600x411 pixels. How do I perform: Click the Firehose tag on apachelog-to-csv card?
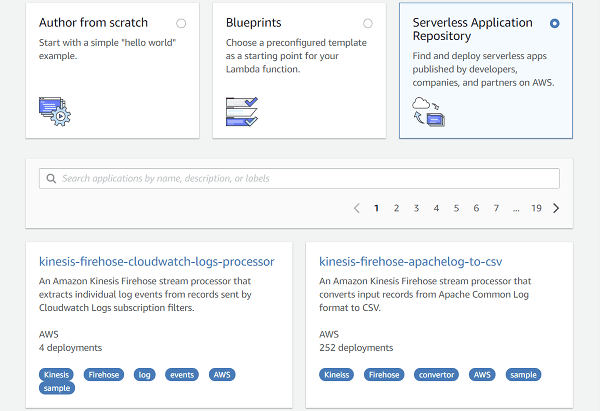(x=384, y=375)
